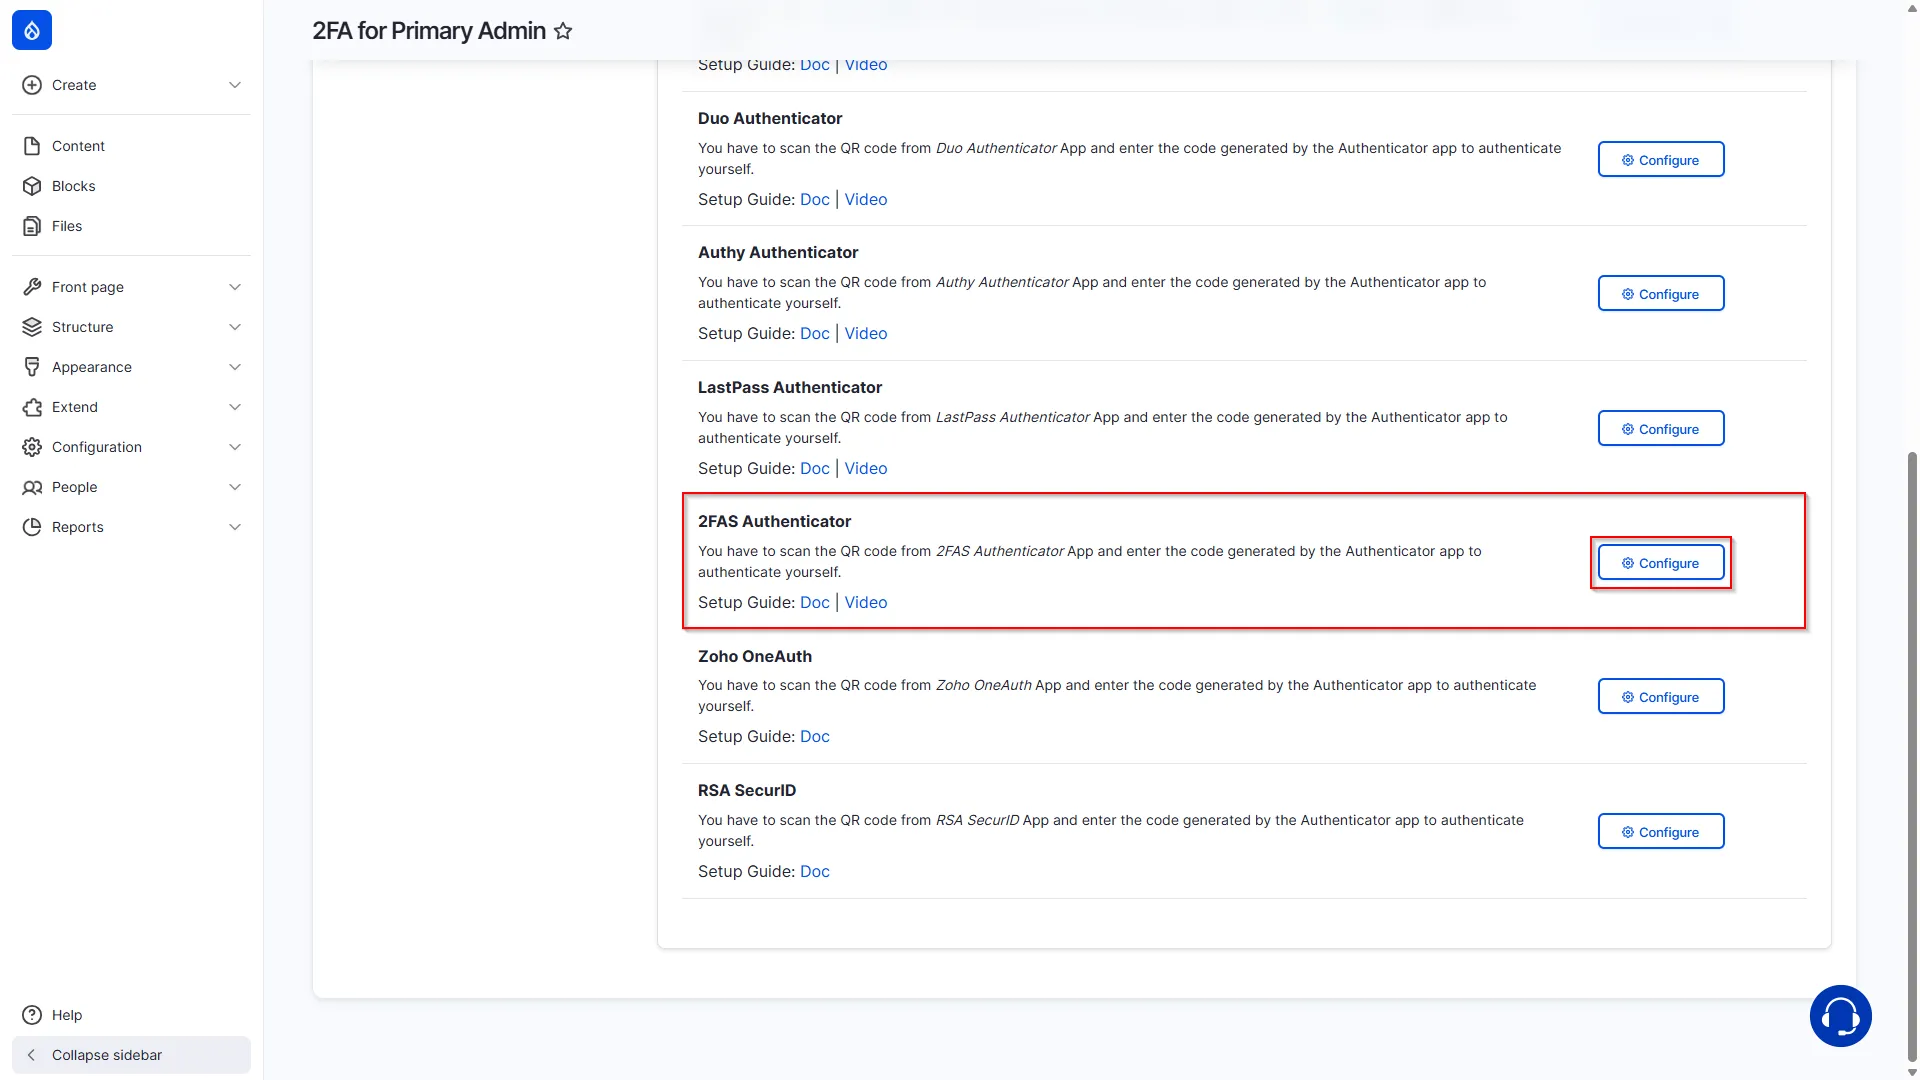The image size is (1920, 1080).
Task: Click the Extend puzzle piece icon
Action: pyautogui.click(x=32, y=407)
